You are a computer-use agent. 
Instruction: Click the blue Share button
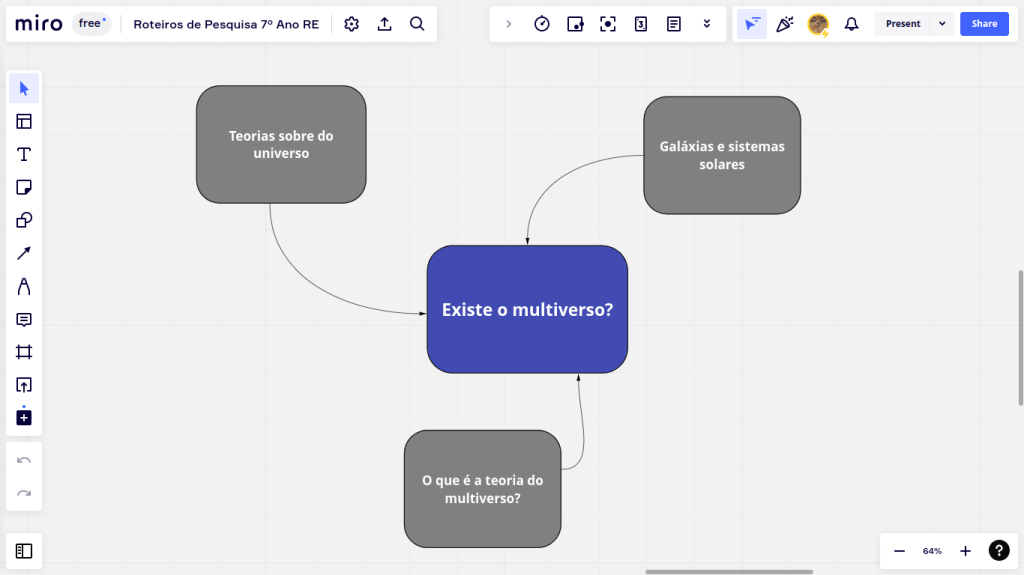(x=984, y=24)
